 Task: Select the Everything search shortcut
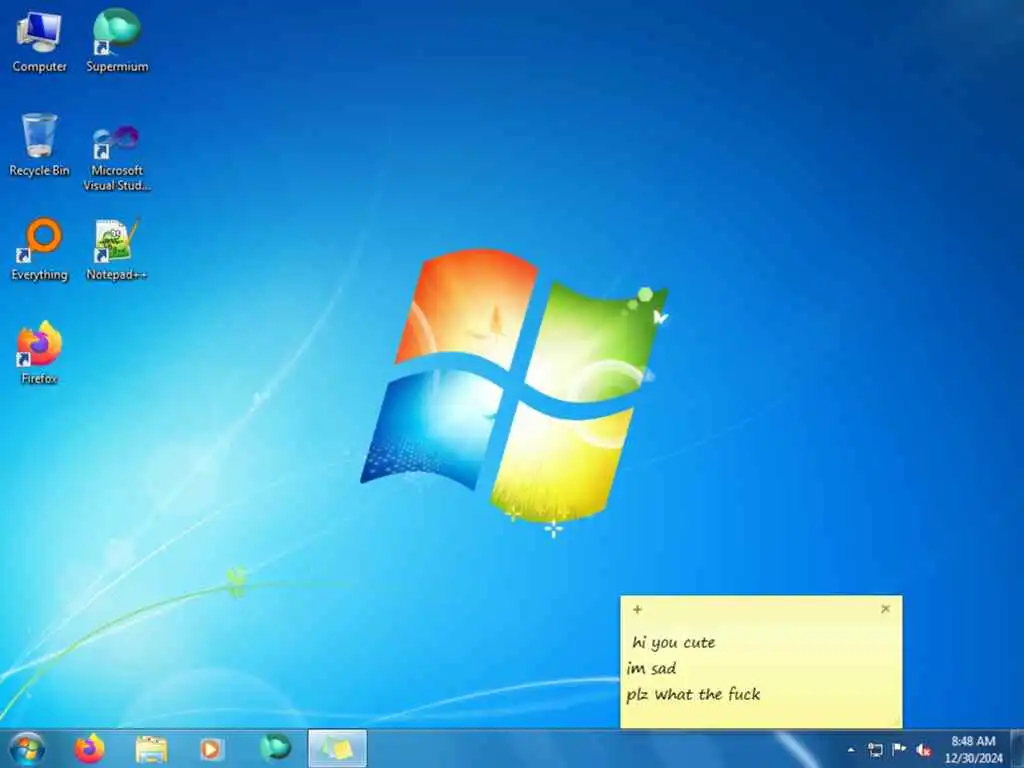pos(39,249)
